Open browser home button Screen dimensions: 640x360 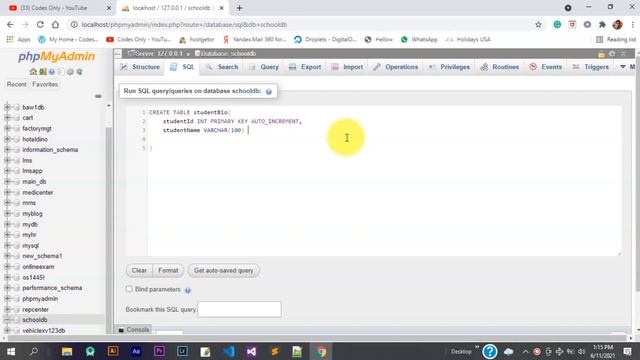point(55,24)
